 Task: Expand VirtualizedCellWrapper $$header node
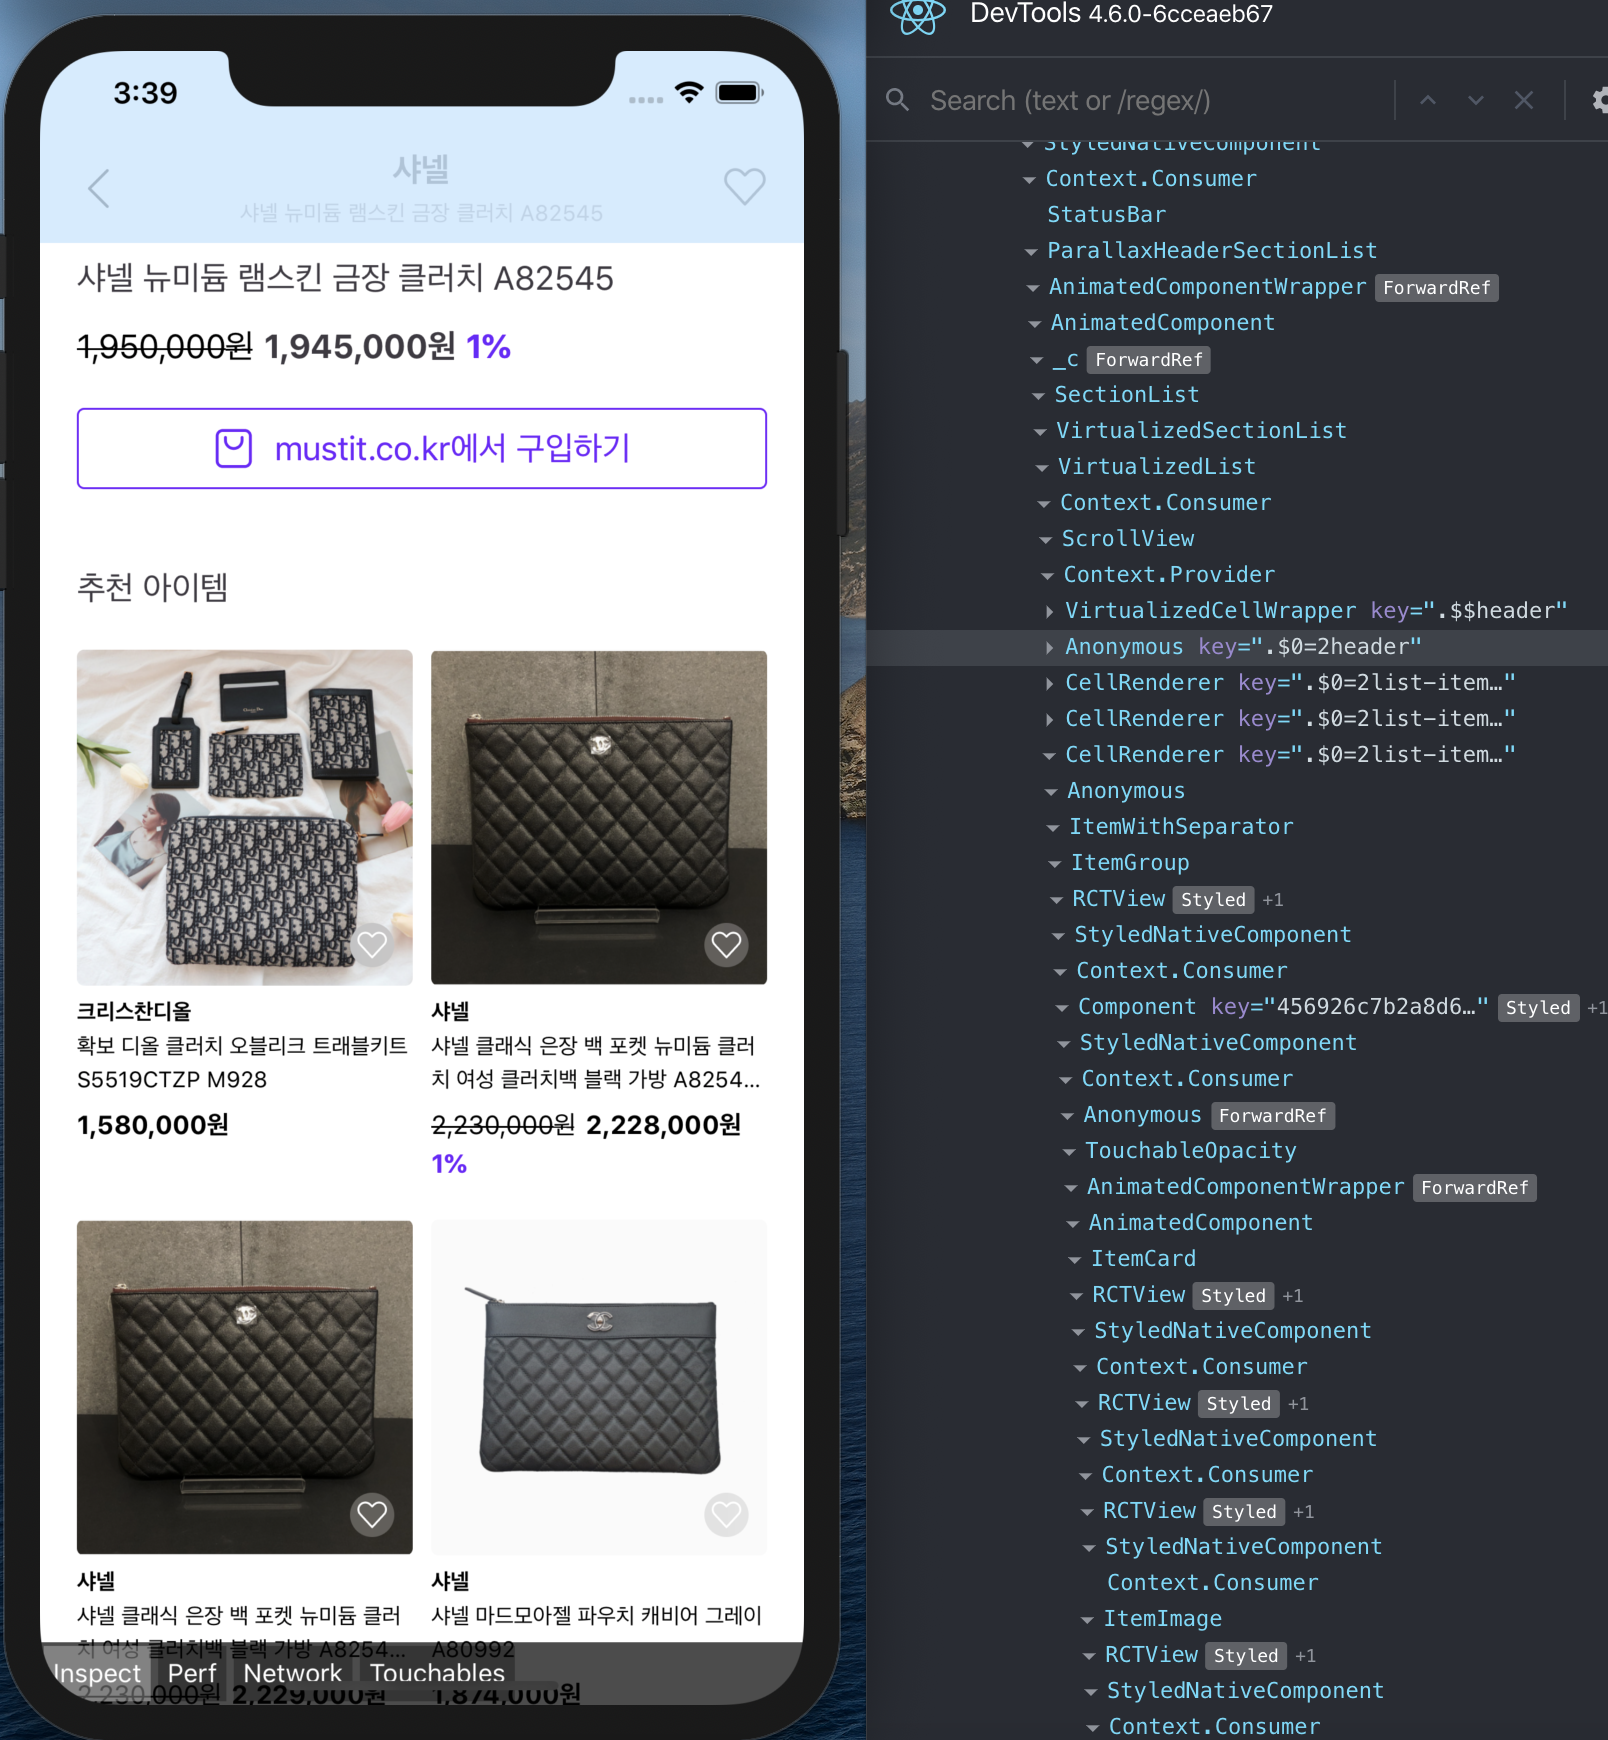pos(1048,611)
